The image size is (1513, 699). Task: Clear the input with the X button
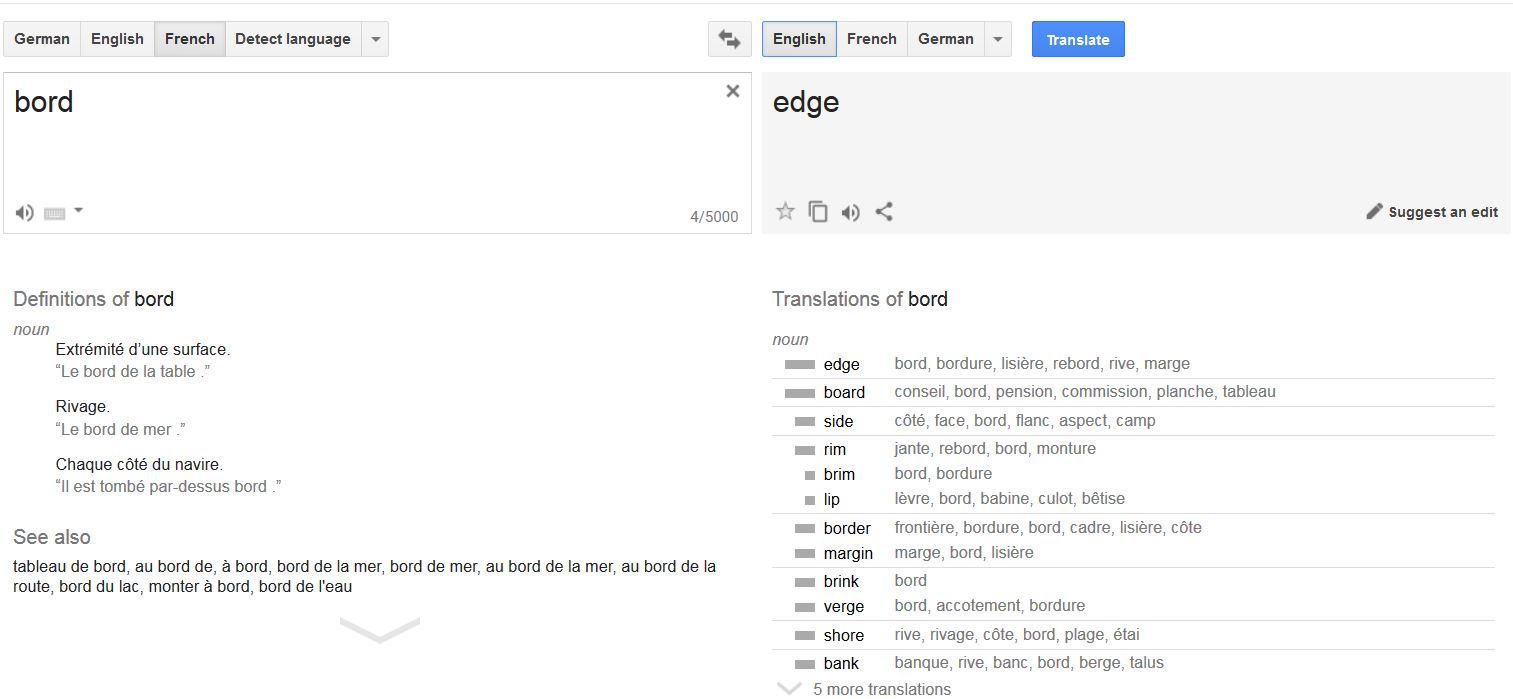733,90
